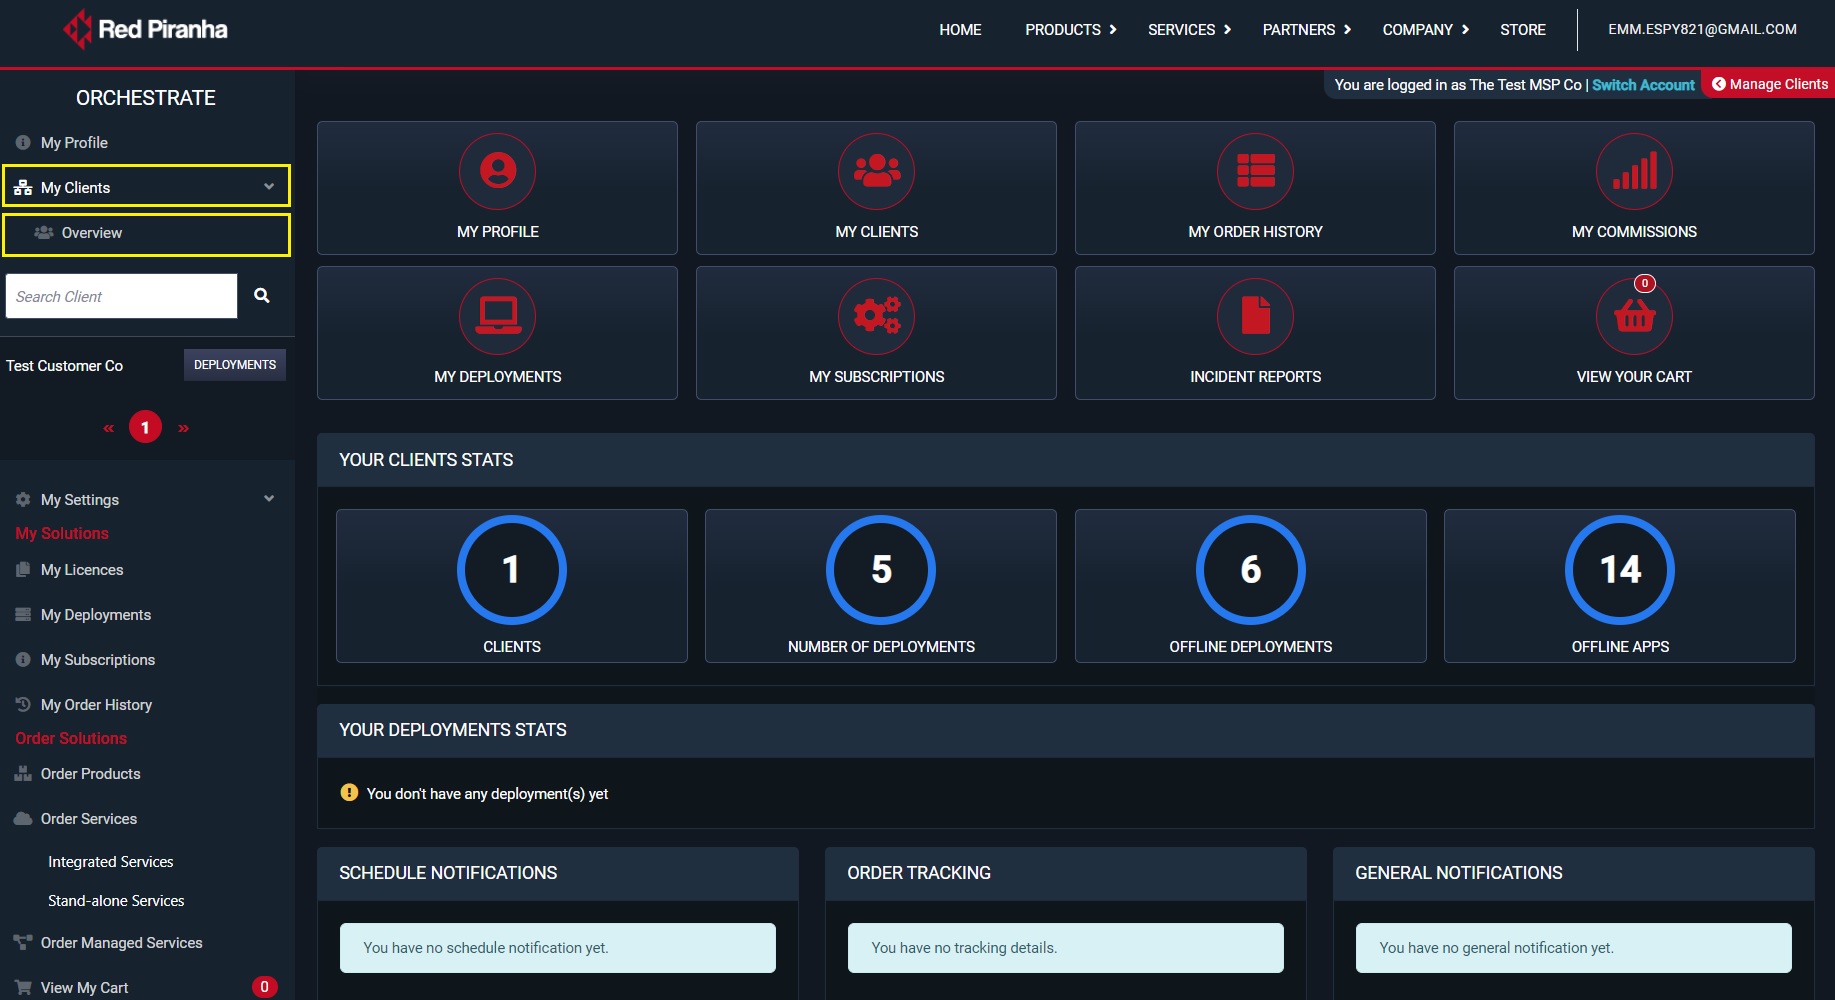Viewport: 1835px width, 1000px height.
Task: Go to the Home menu item
Action: coord(960,29)
